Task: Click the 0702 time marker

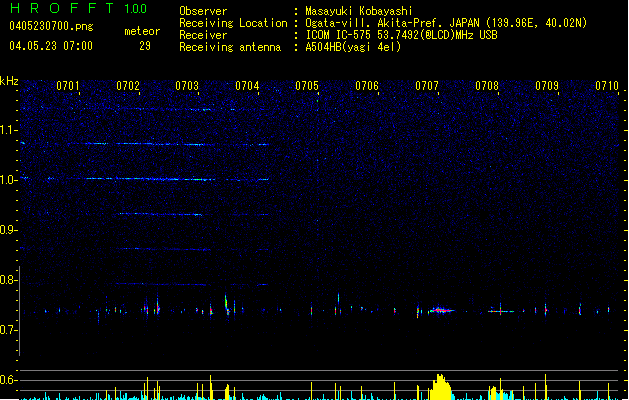Action: [128, 86]
